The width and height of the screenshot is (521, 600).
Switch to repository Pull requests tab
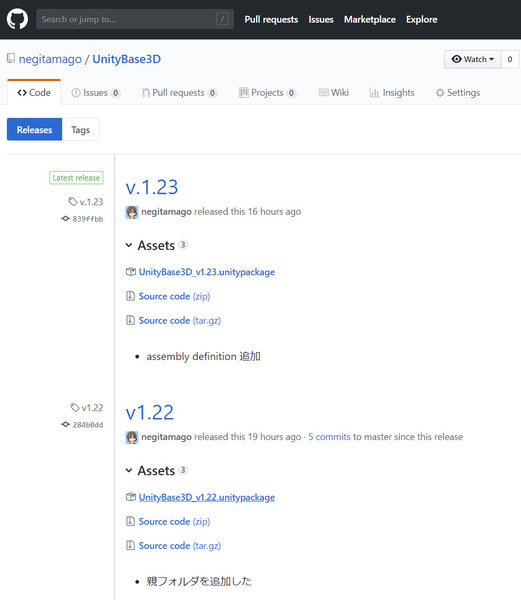(179, 93)
